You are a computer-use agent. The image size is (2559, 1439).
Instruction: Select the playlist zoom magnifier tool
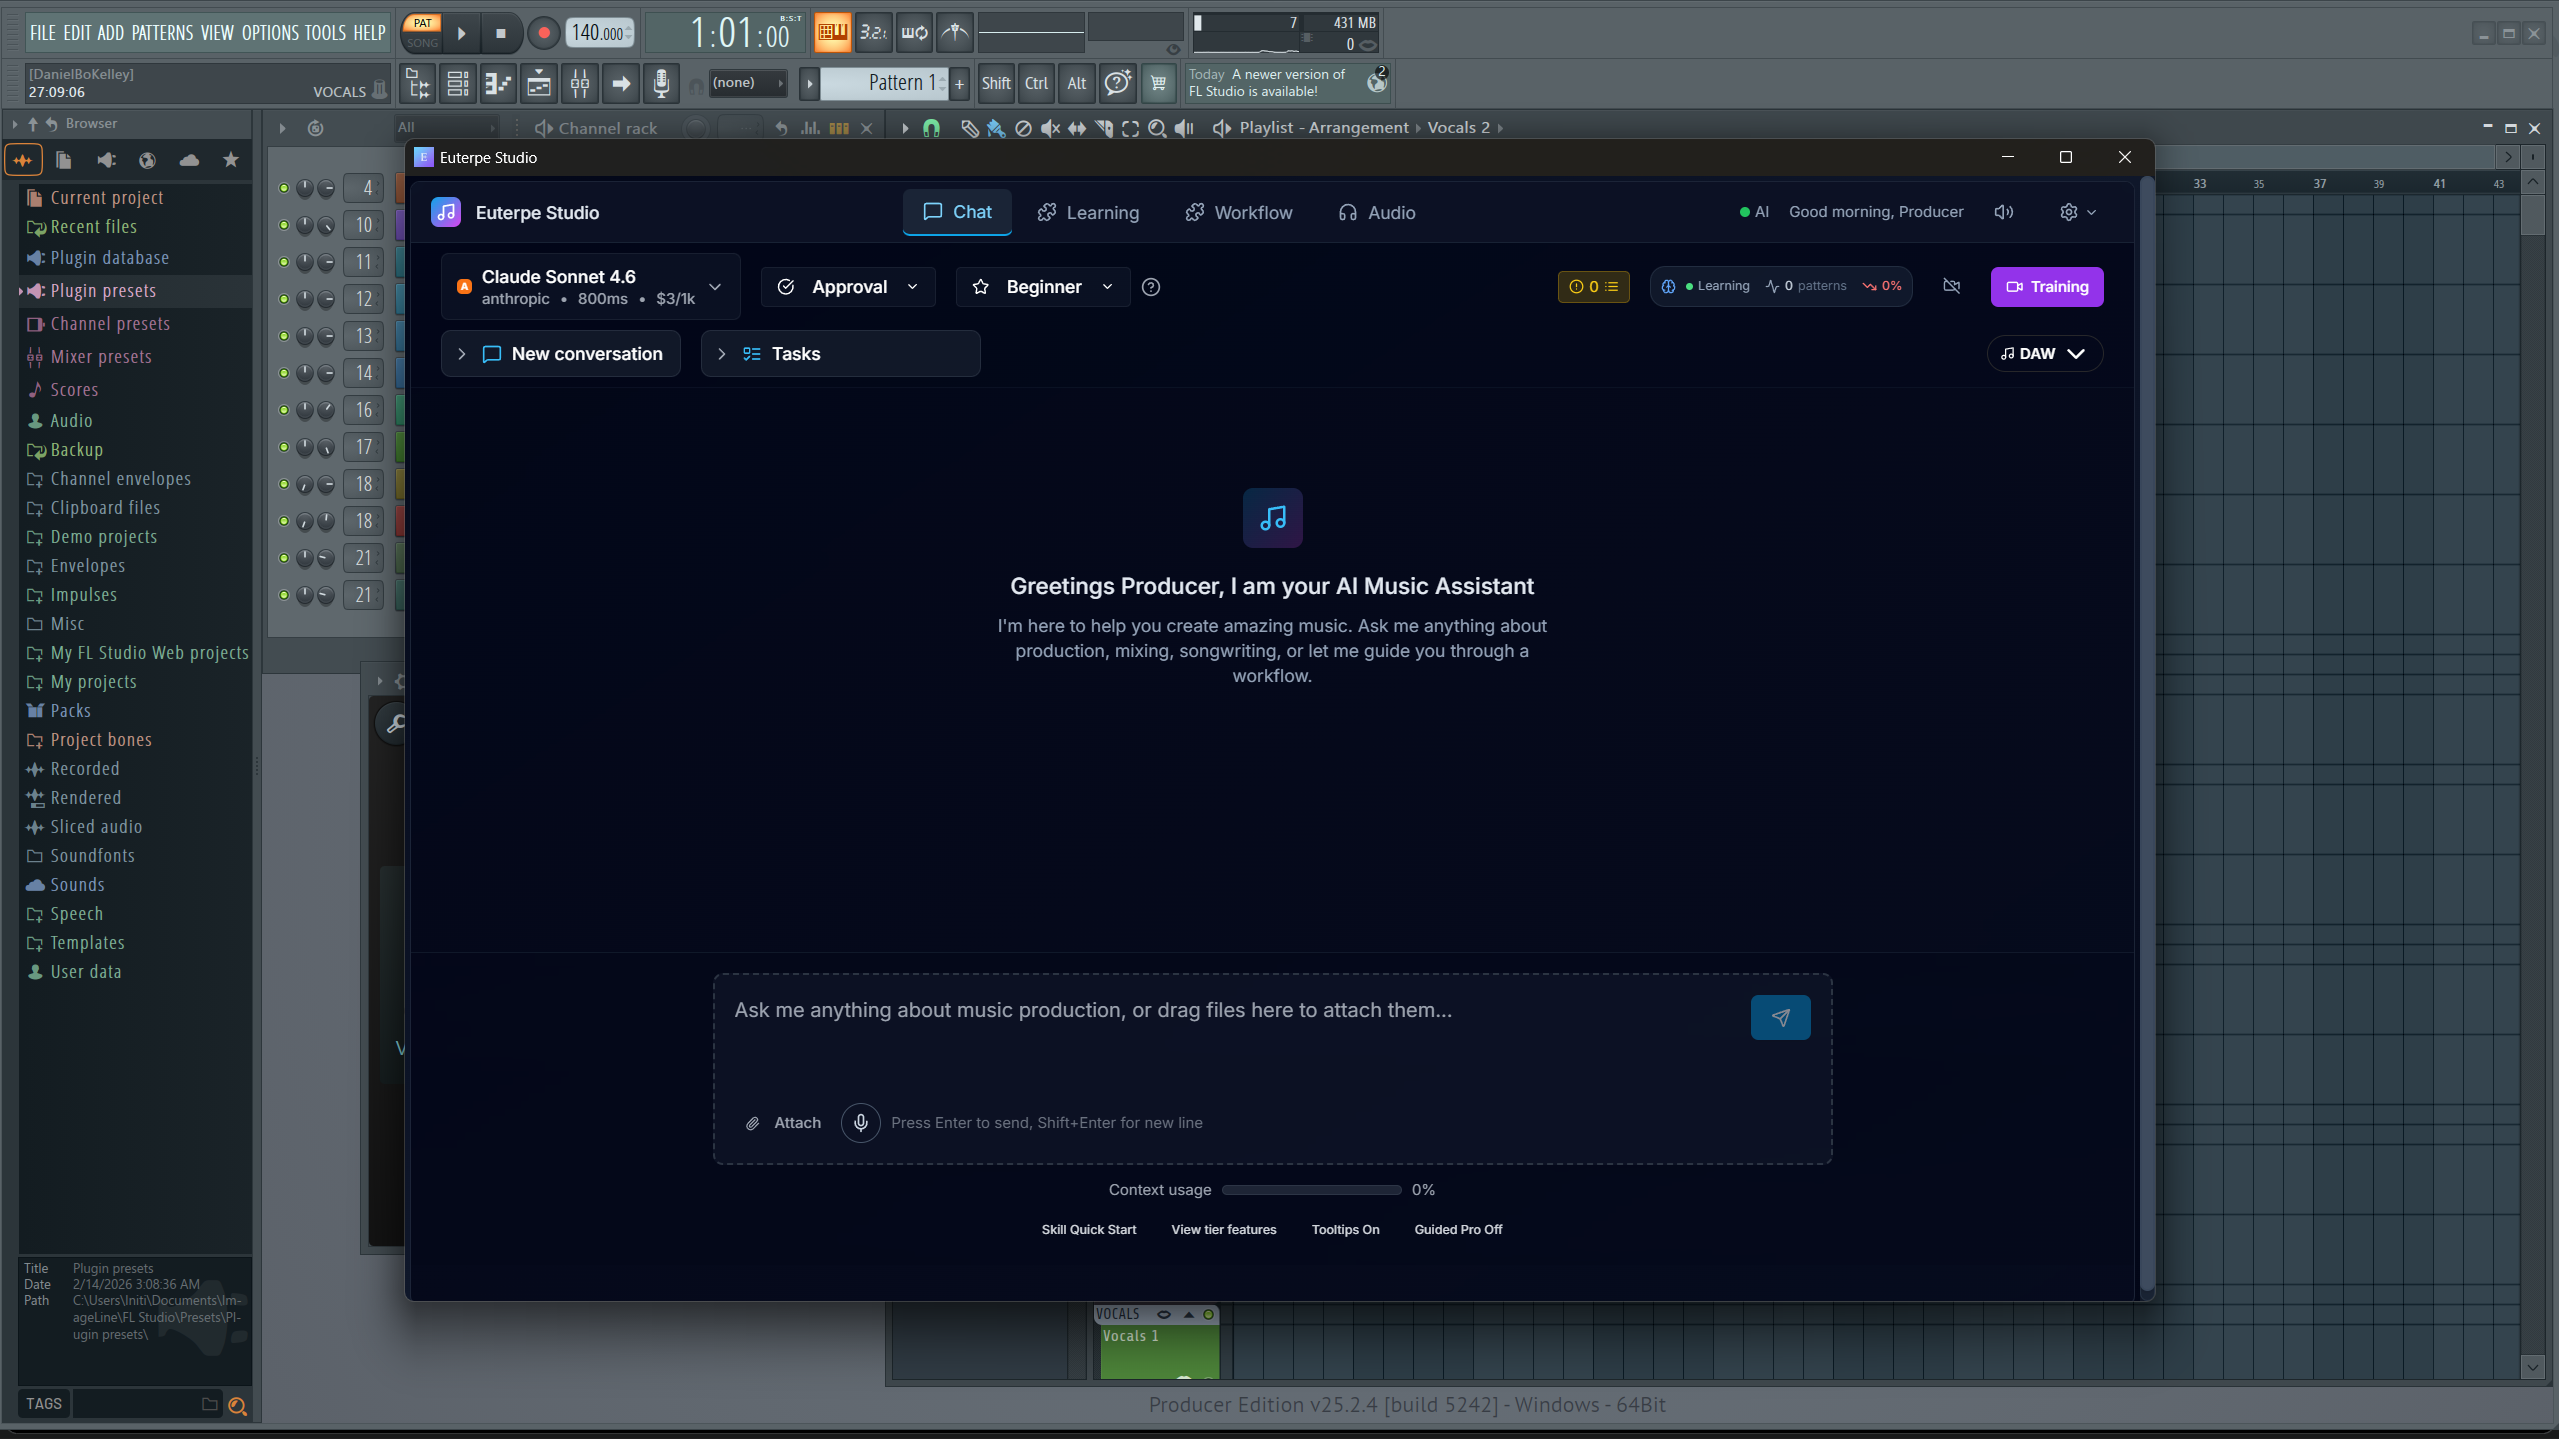[1157, 128]
